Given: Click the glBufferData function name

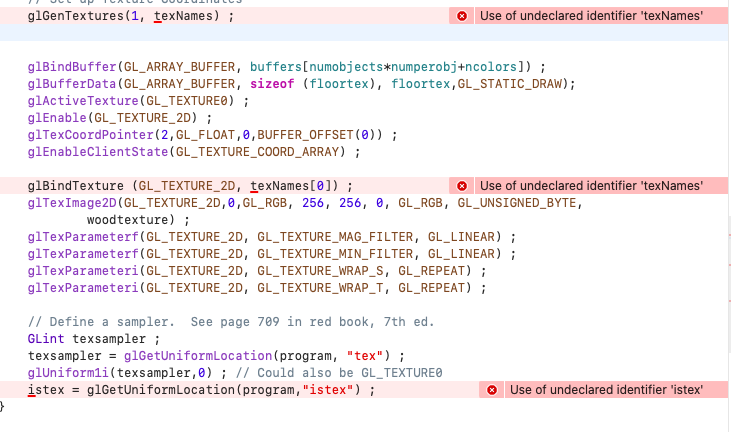Looking at the screenshot, I should click(72, 84).
